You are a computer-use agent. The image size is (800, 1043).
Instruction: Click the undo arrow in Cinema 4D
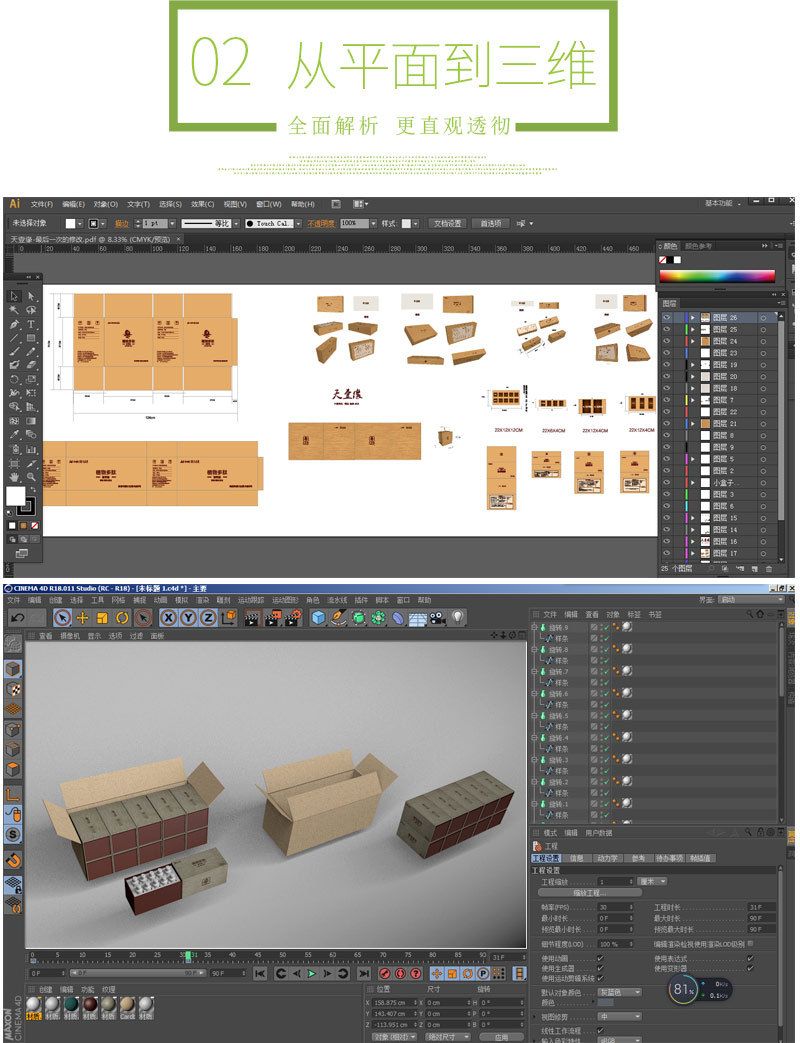pos(17,618)
